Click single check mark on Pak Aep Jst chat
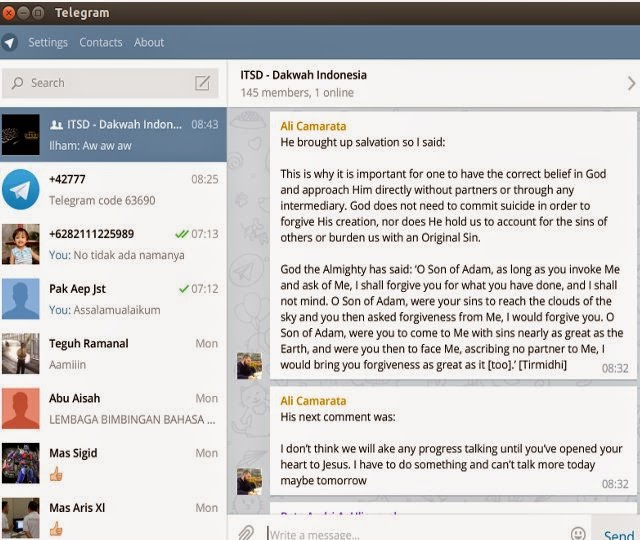Screen dimensions: 640x540 [184, 289]
